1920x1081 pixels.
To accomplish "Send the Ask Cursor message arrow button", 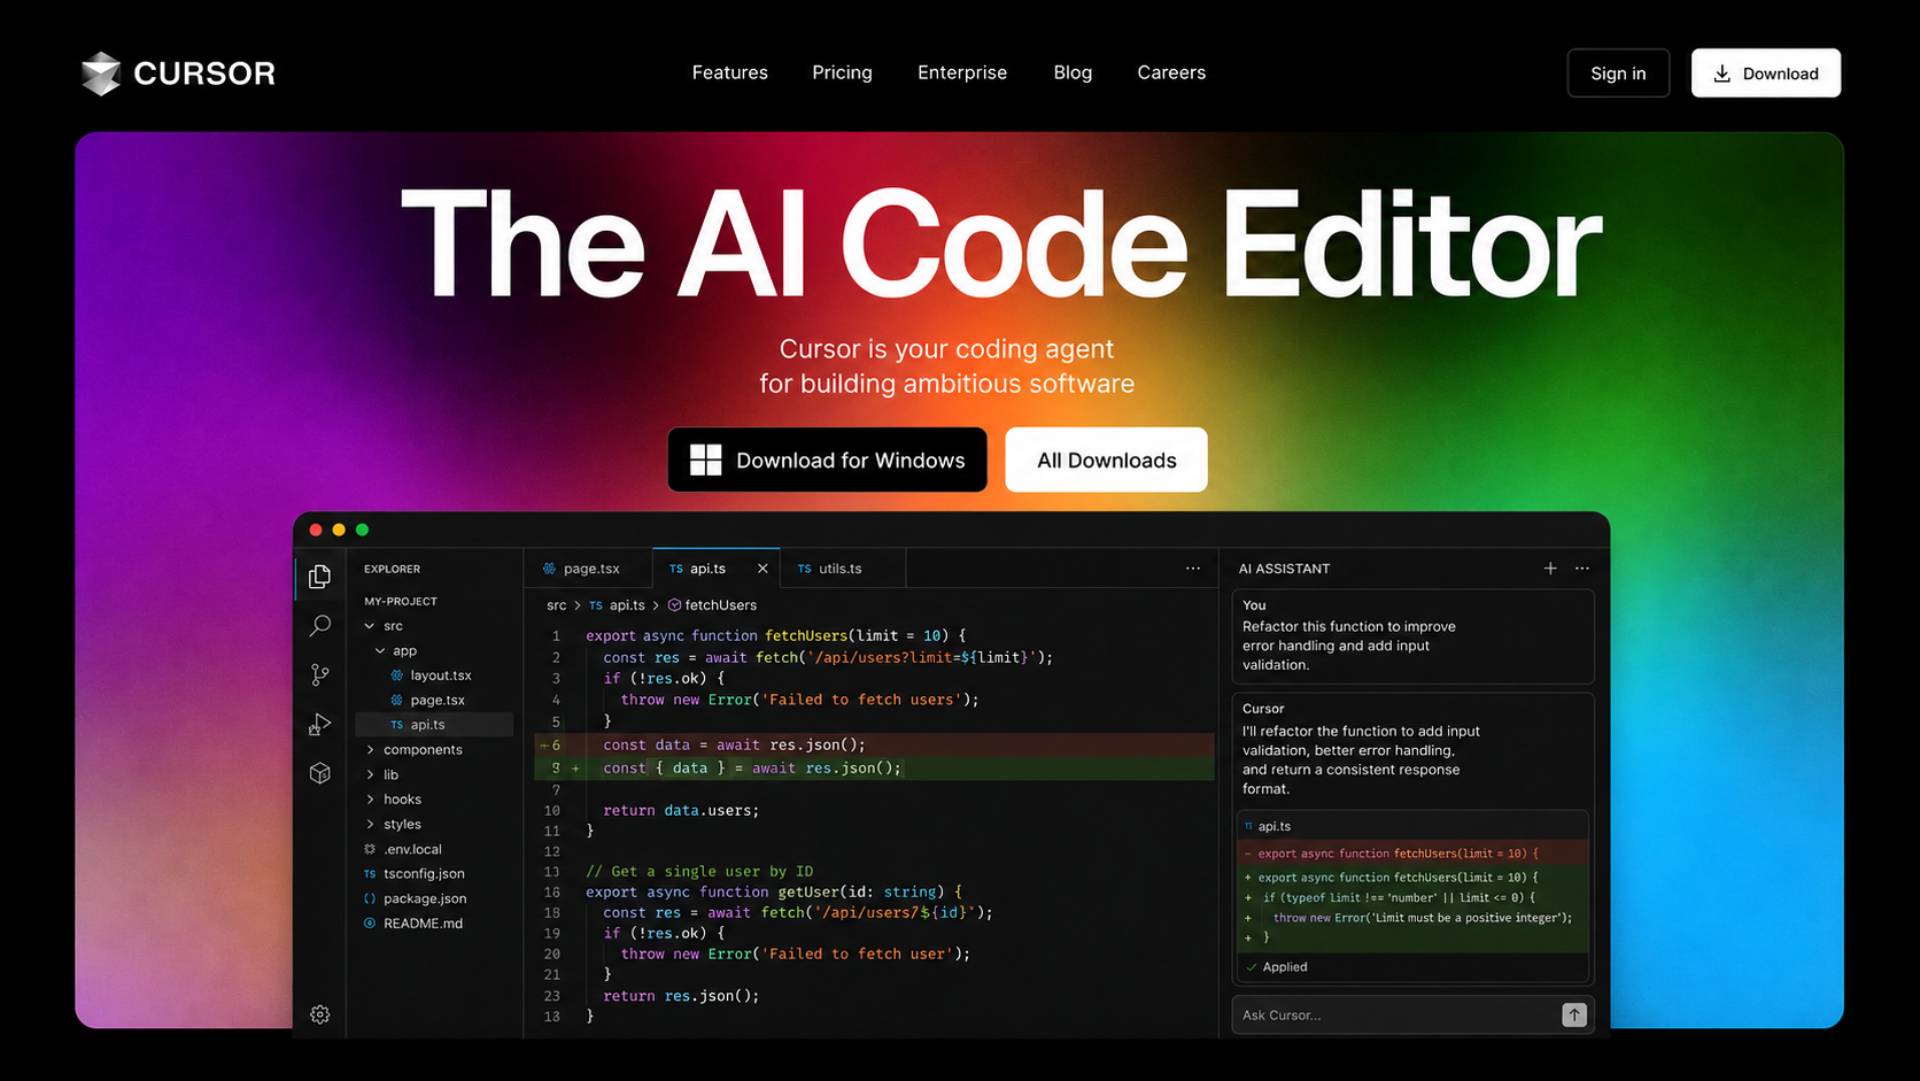I will [1574, 1015].
